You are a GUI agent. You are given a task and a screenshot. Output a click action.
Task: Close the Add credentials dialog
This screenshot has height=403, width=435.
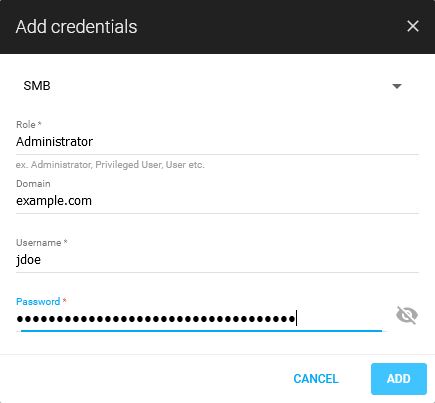coord(413,26)
